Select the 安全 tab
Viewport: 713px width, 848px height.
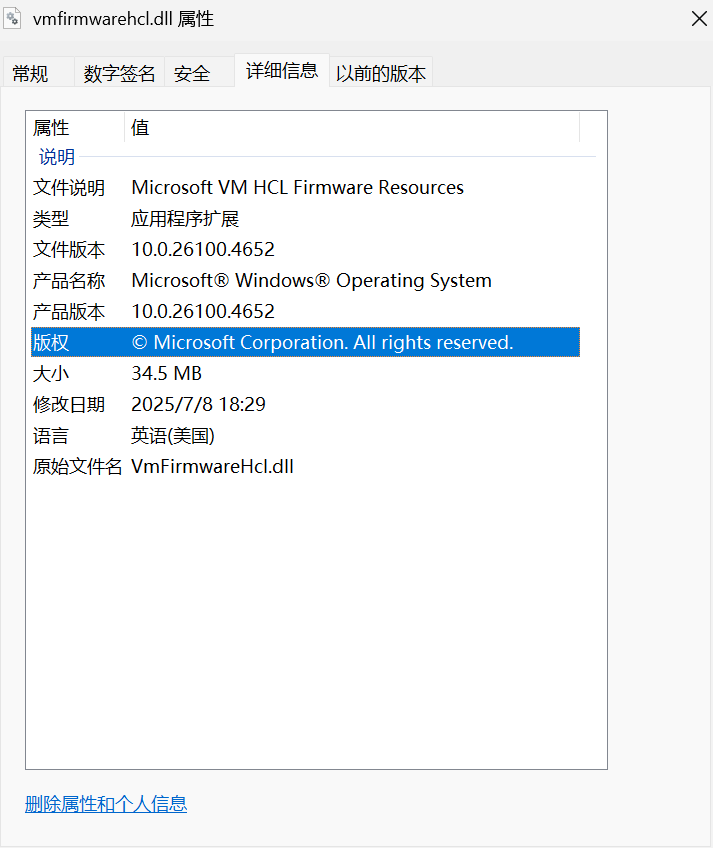pyautogui.click(x=192, y=73)
